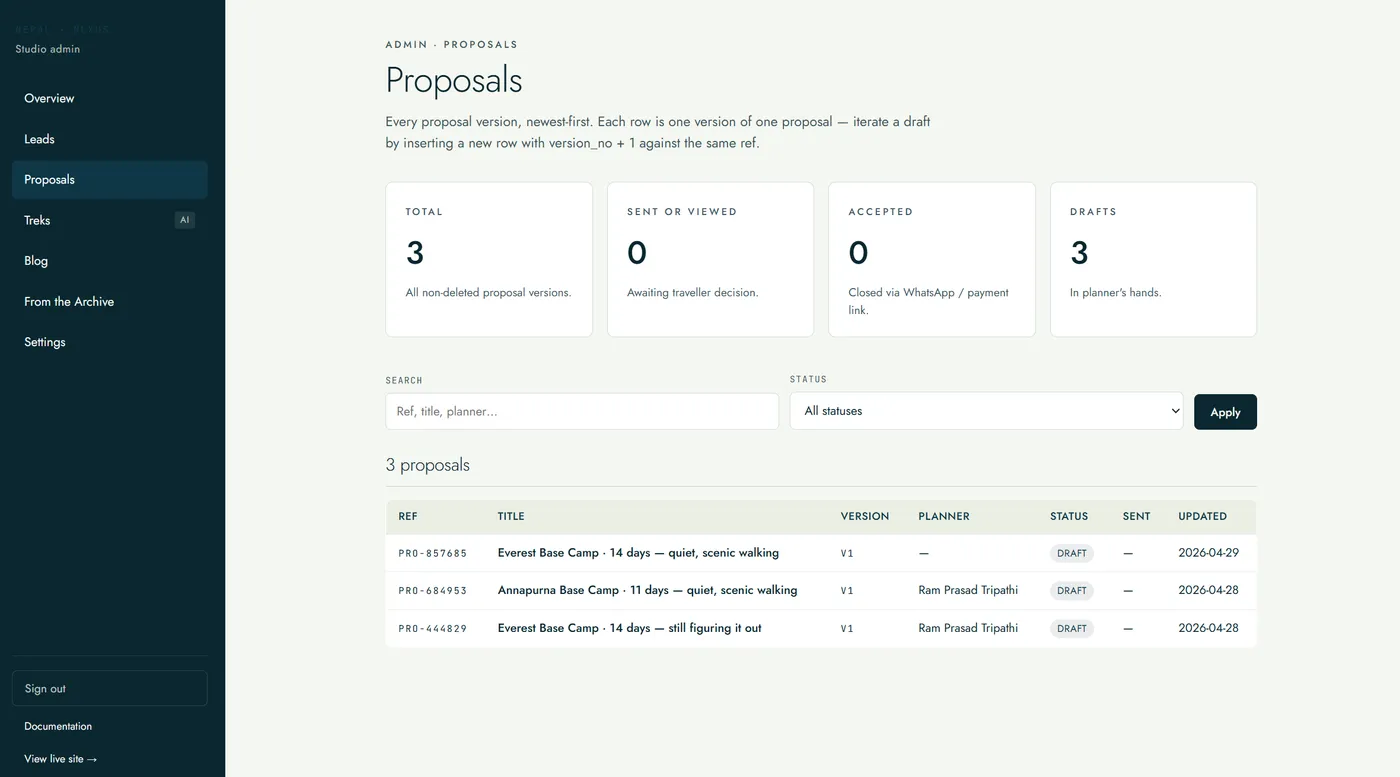Open View live site link
The image size is (1400, 777).
click(x=61, y=759)
